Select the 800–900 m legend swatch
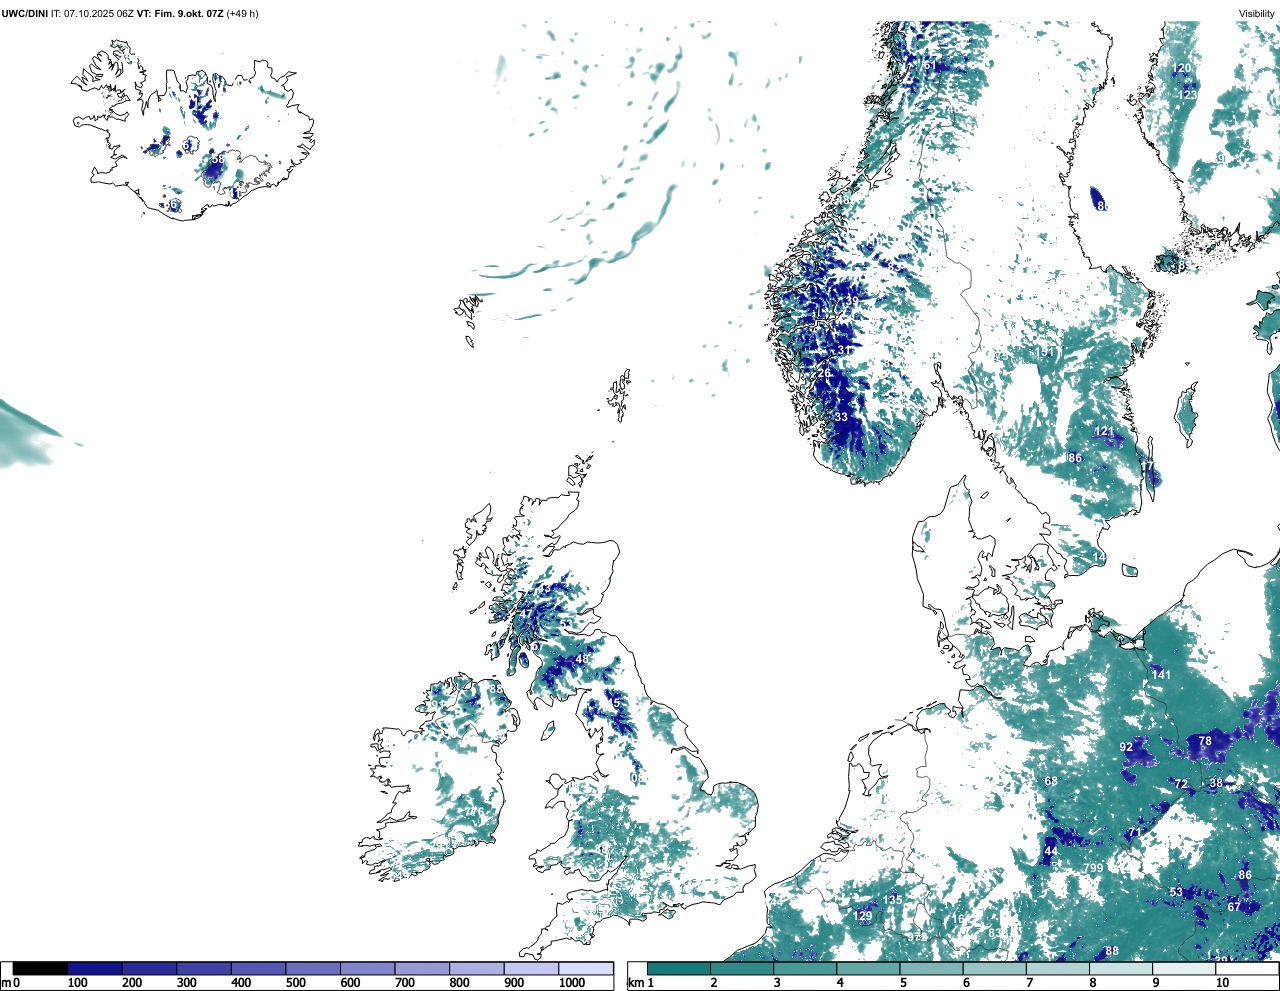Viewport: 1280px width, 991px height. 477,968
